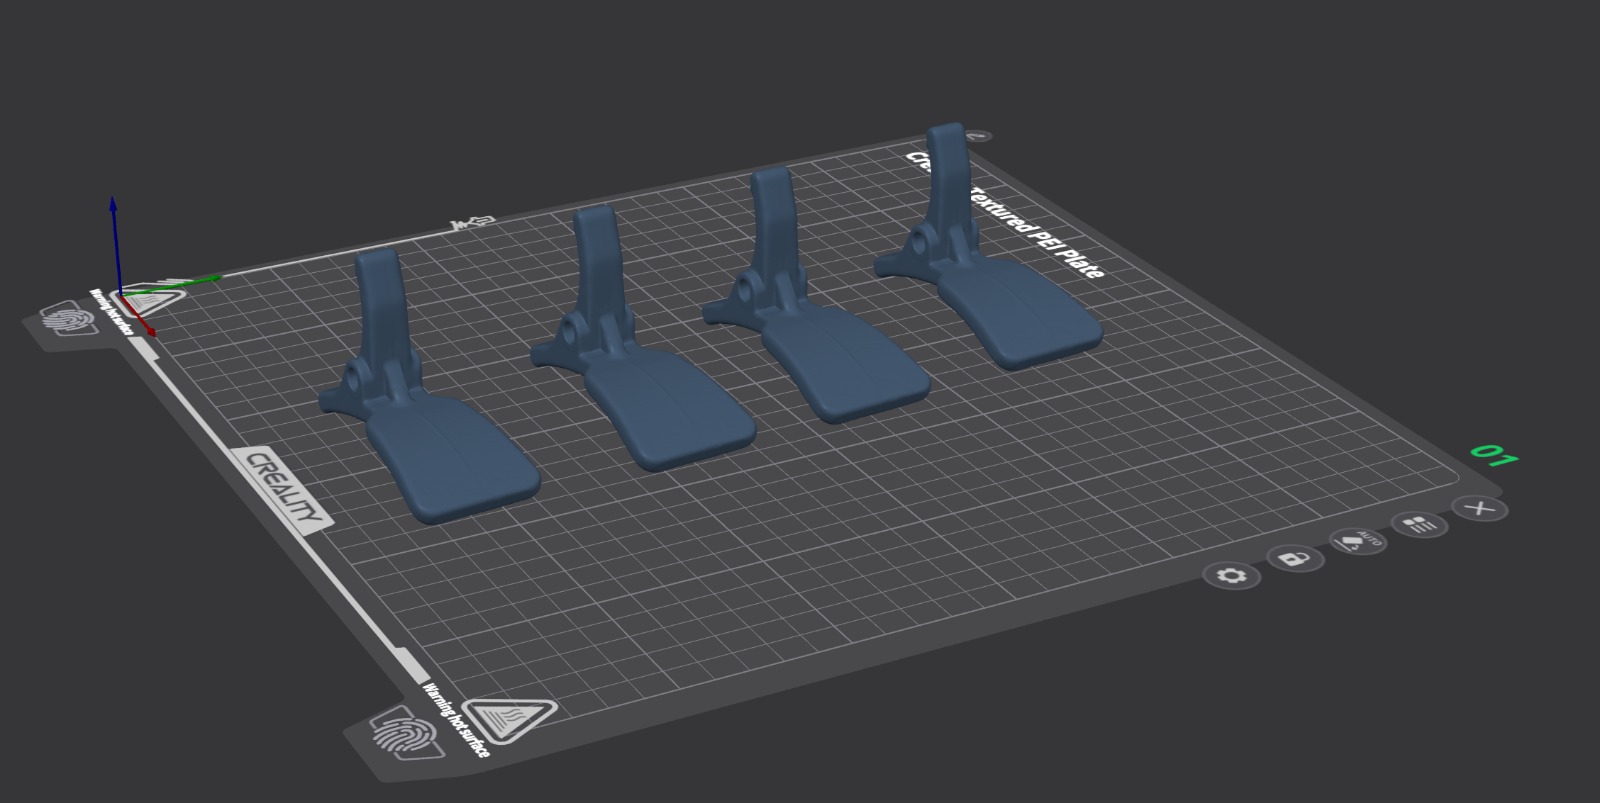Arrange objects using the plate arrange icon
This screenshot has height=803, width=1600.
point(1420,524)
